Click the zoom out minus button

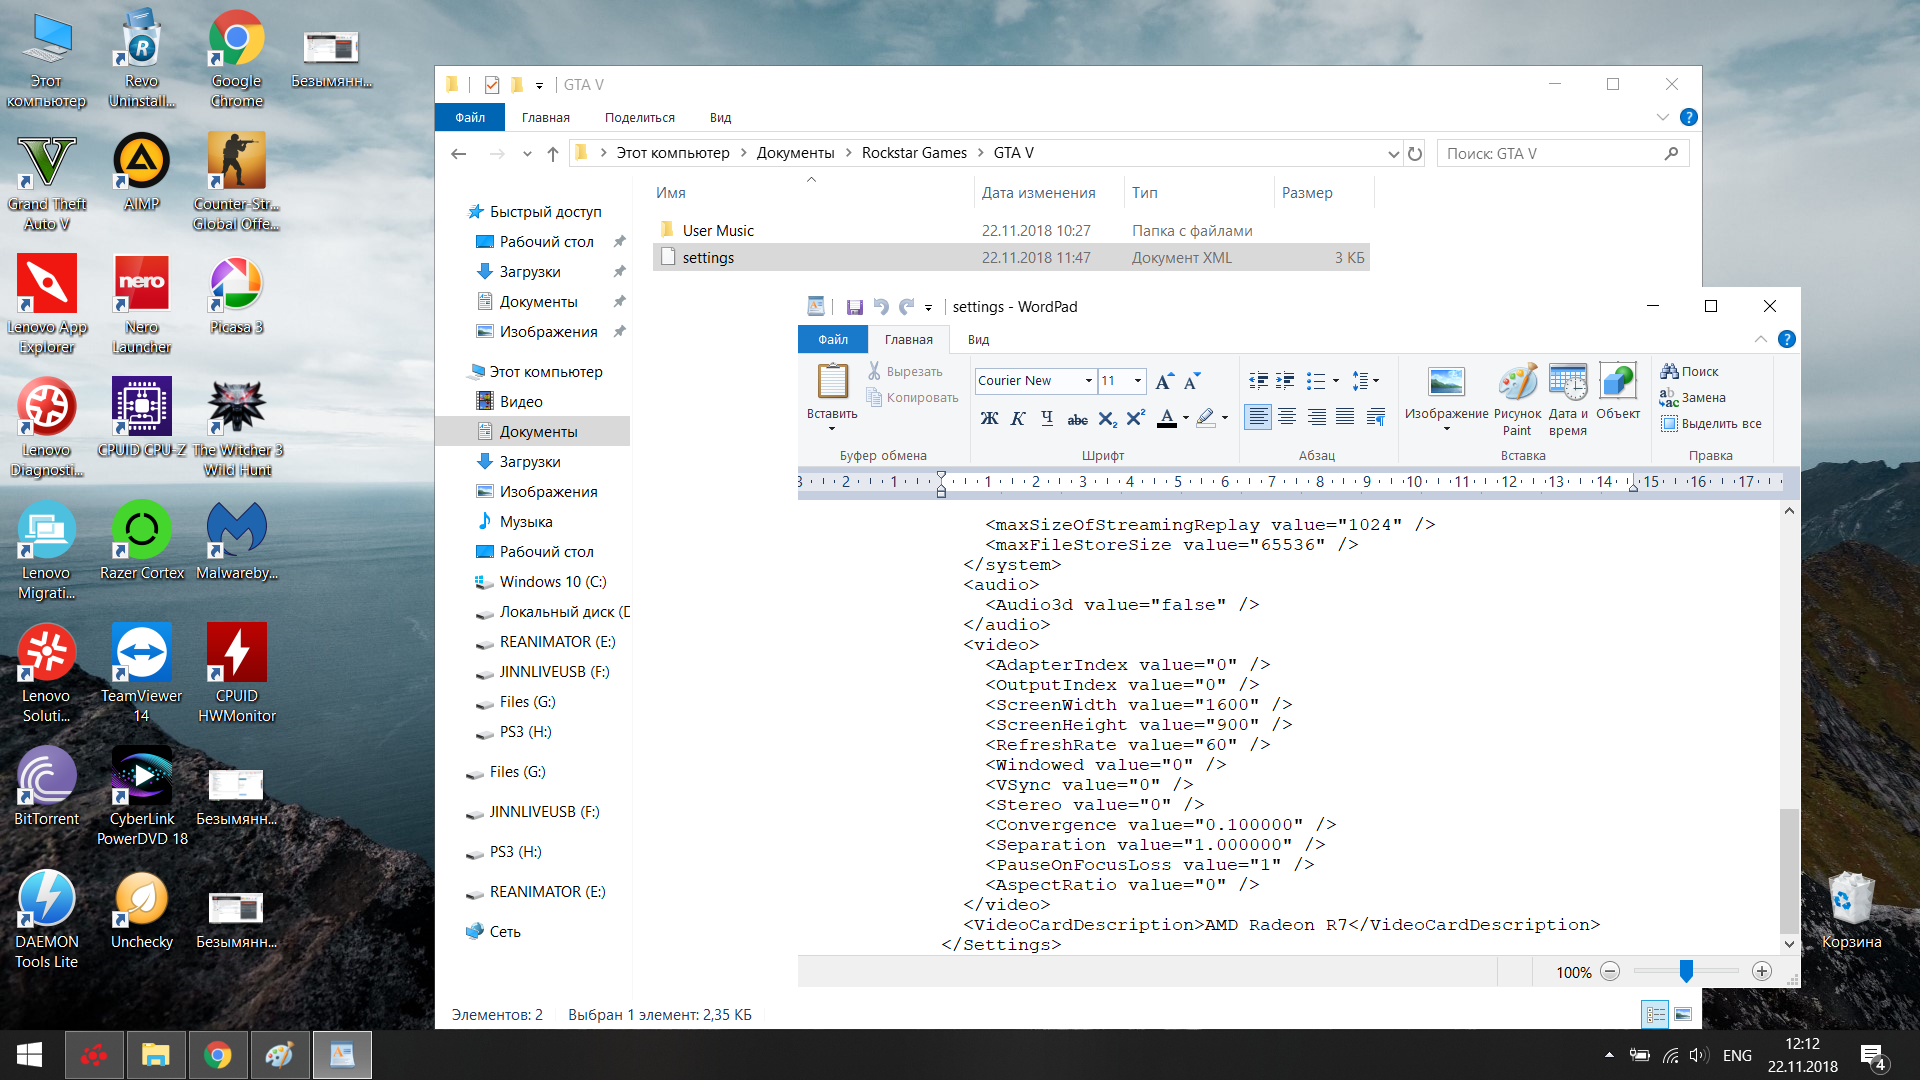[x=1609, y=971]
